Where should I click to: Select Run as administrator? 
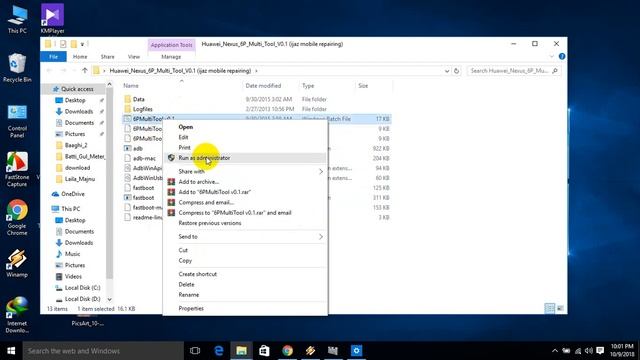point(246,158)
